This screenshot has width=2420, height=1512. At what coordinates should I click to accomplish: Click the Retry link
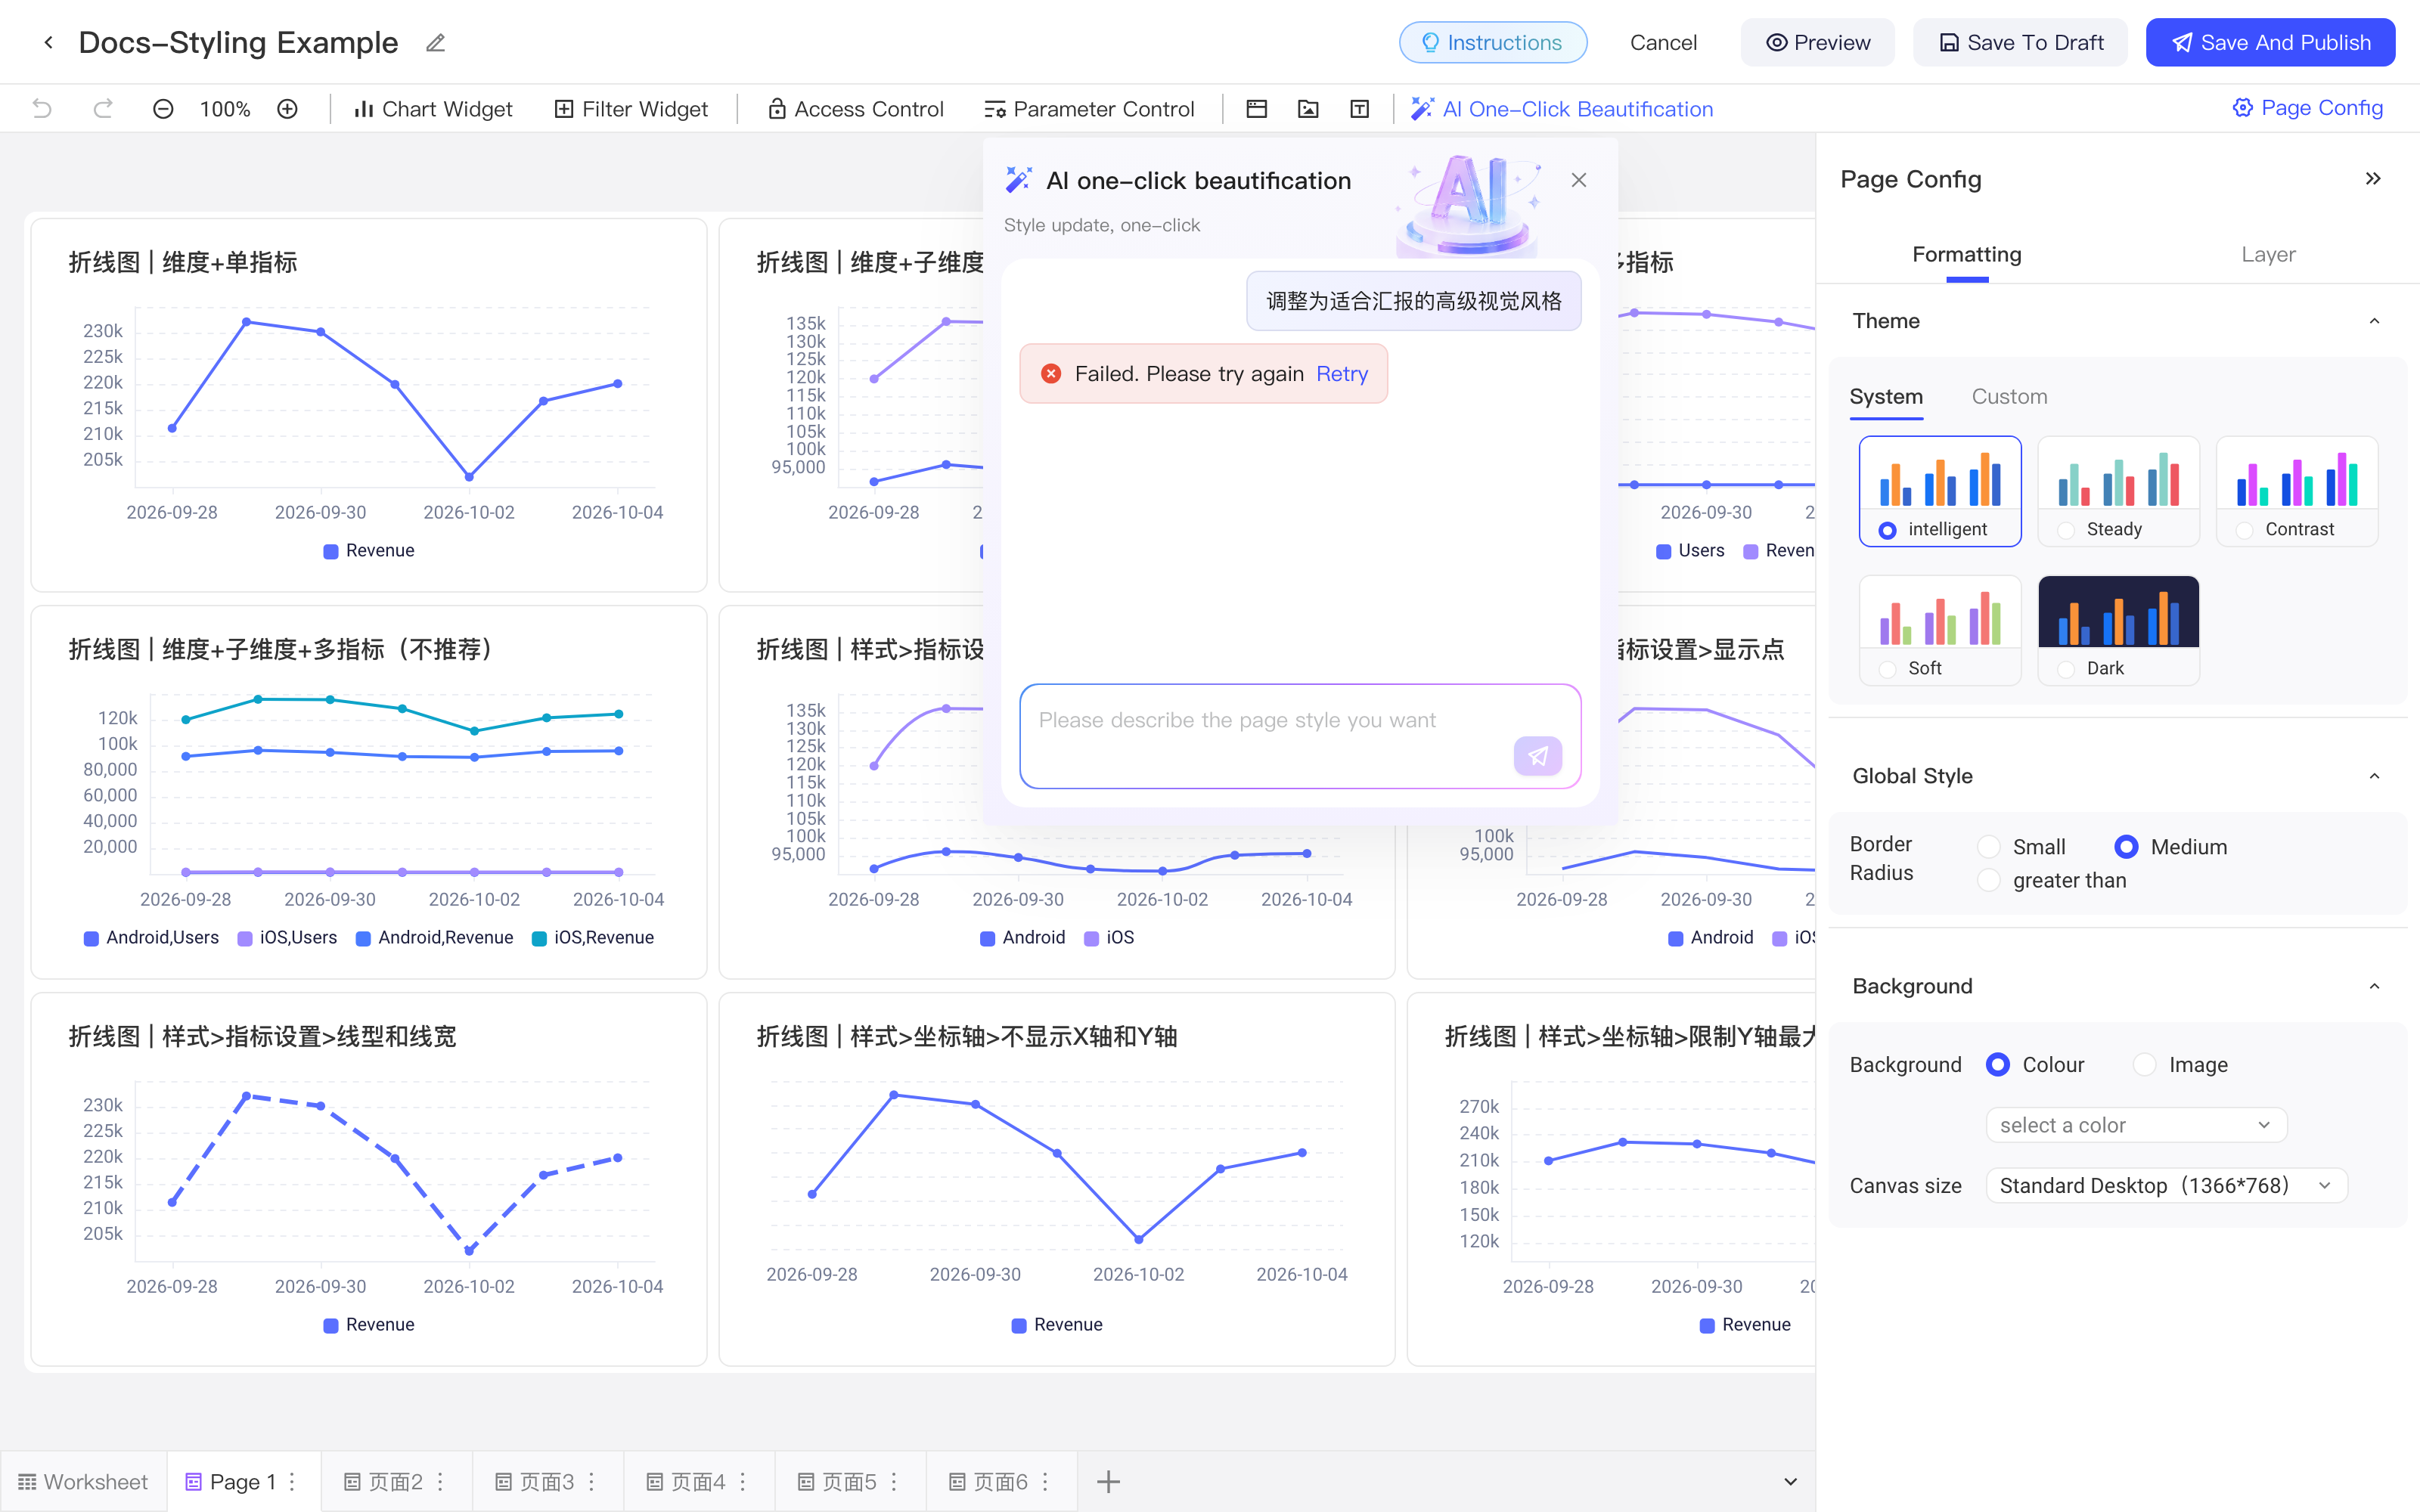[x=1341, y=374]
